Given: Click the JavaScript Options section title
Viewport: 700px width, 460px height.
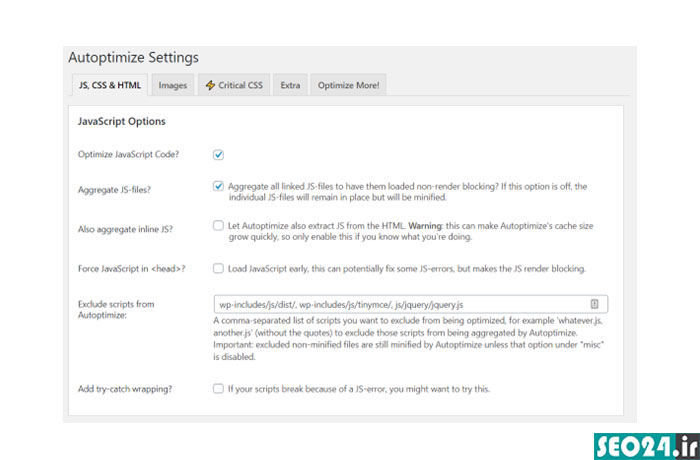Looking at the screenshot, I should coord(121,121).
